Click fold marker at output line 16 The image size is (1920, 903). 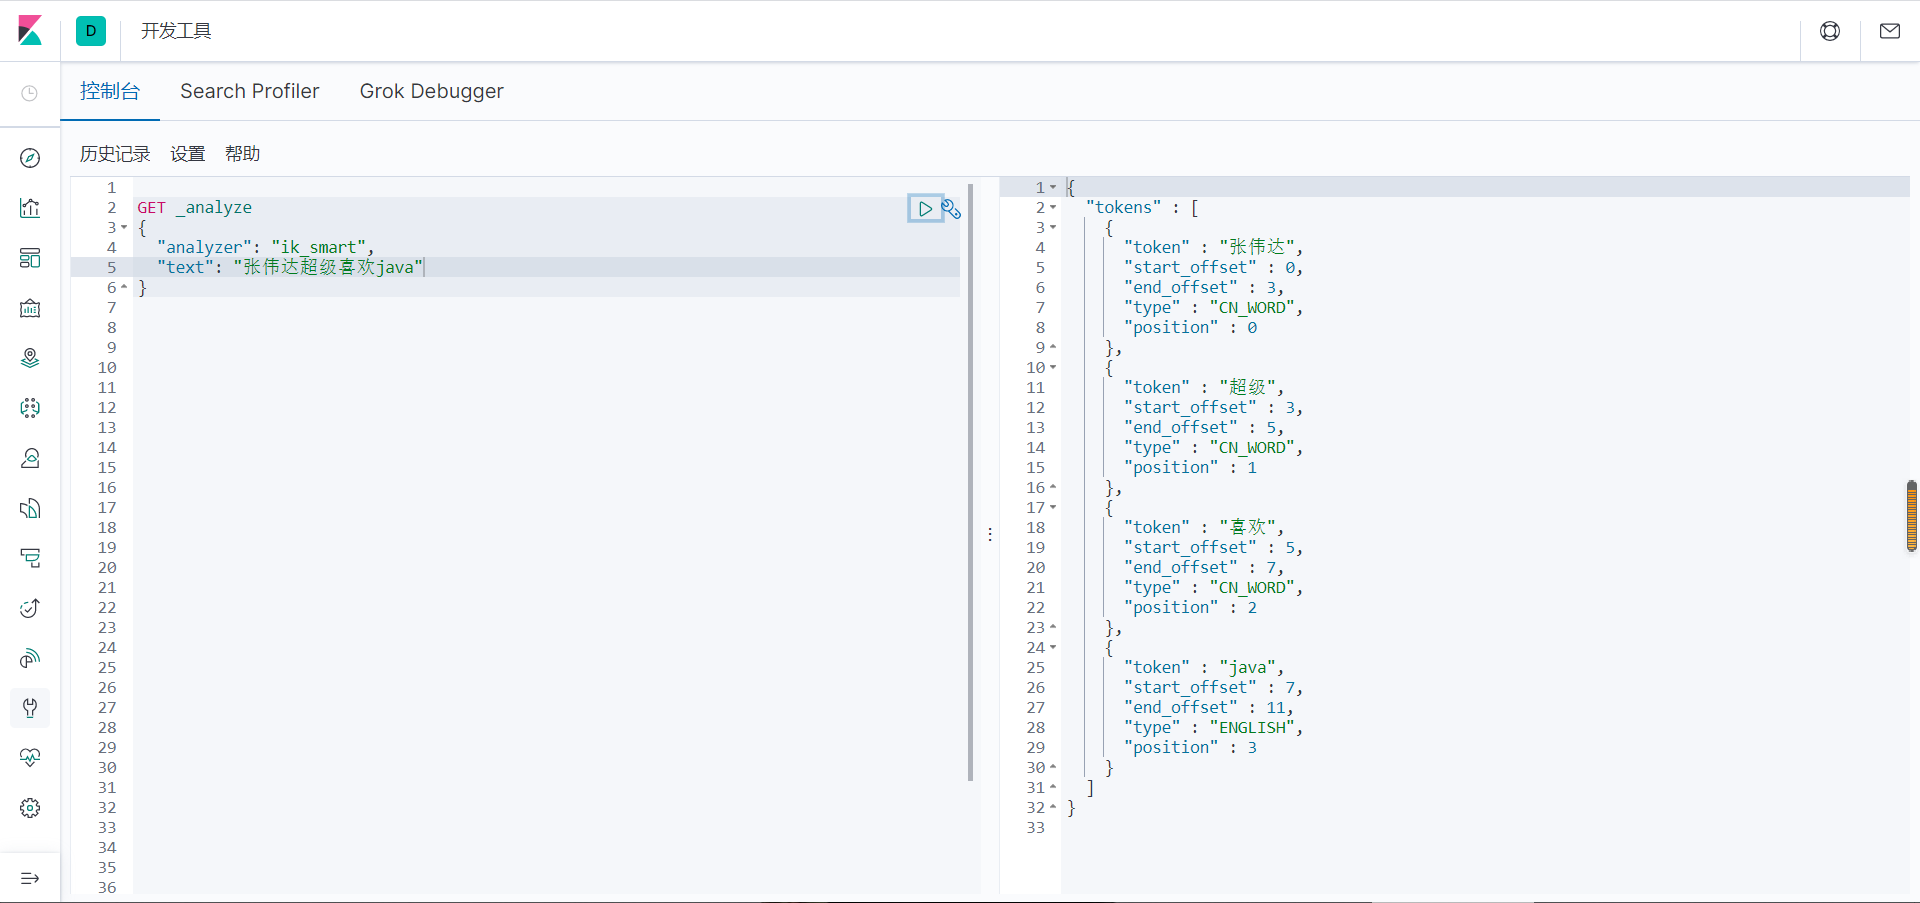tap(1053, 488)
